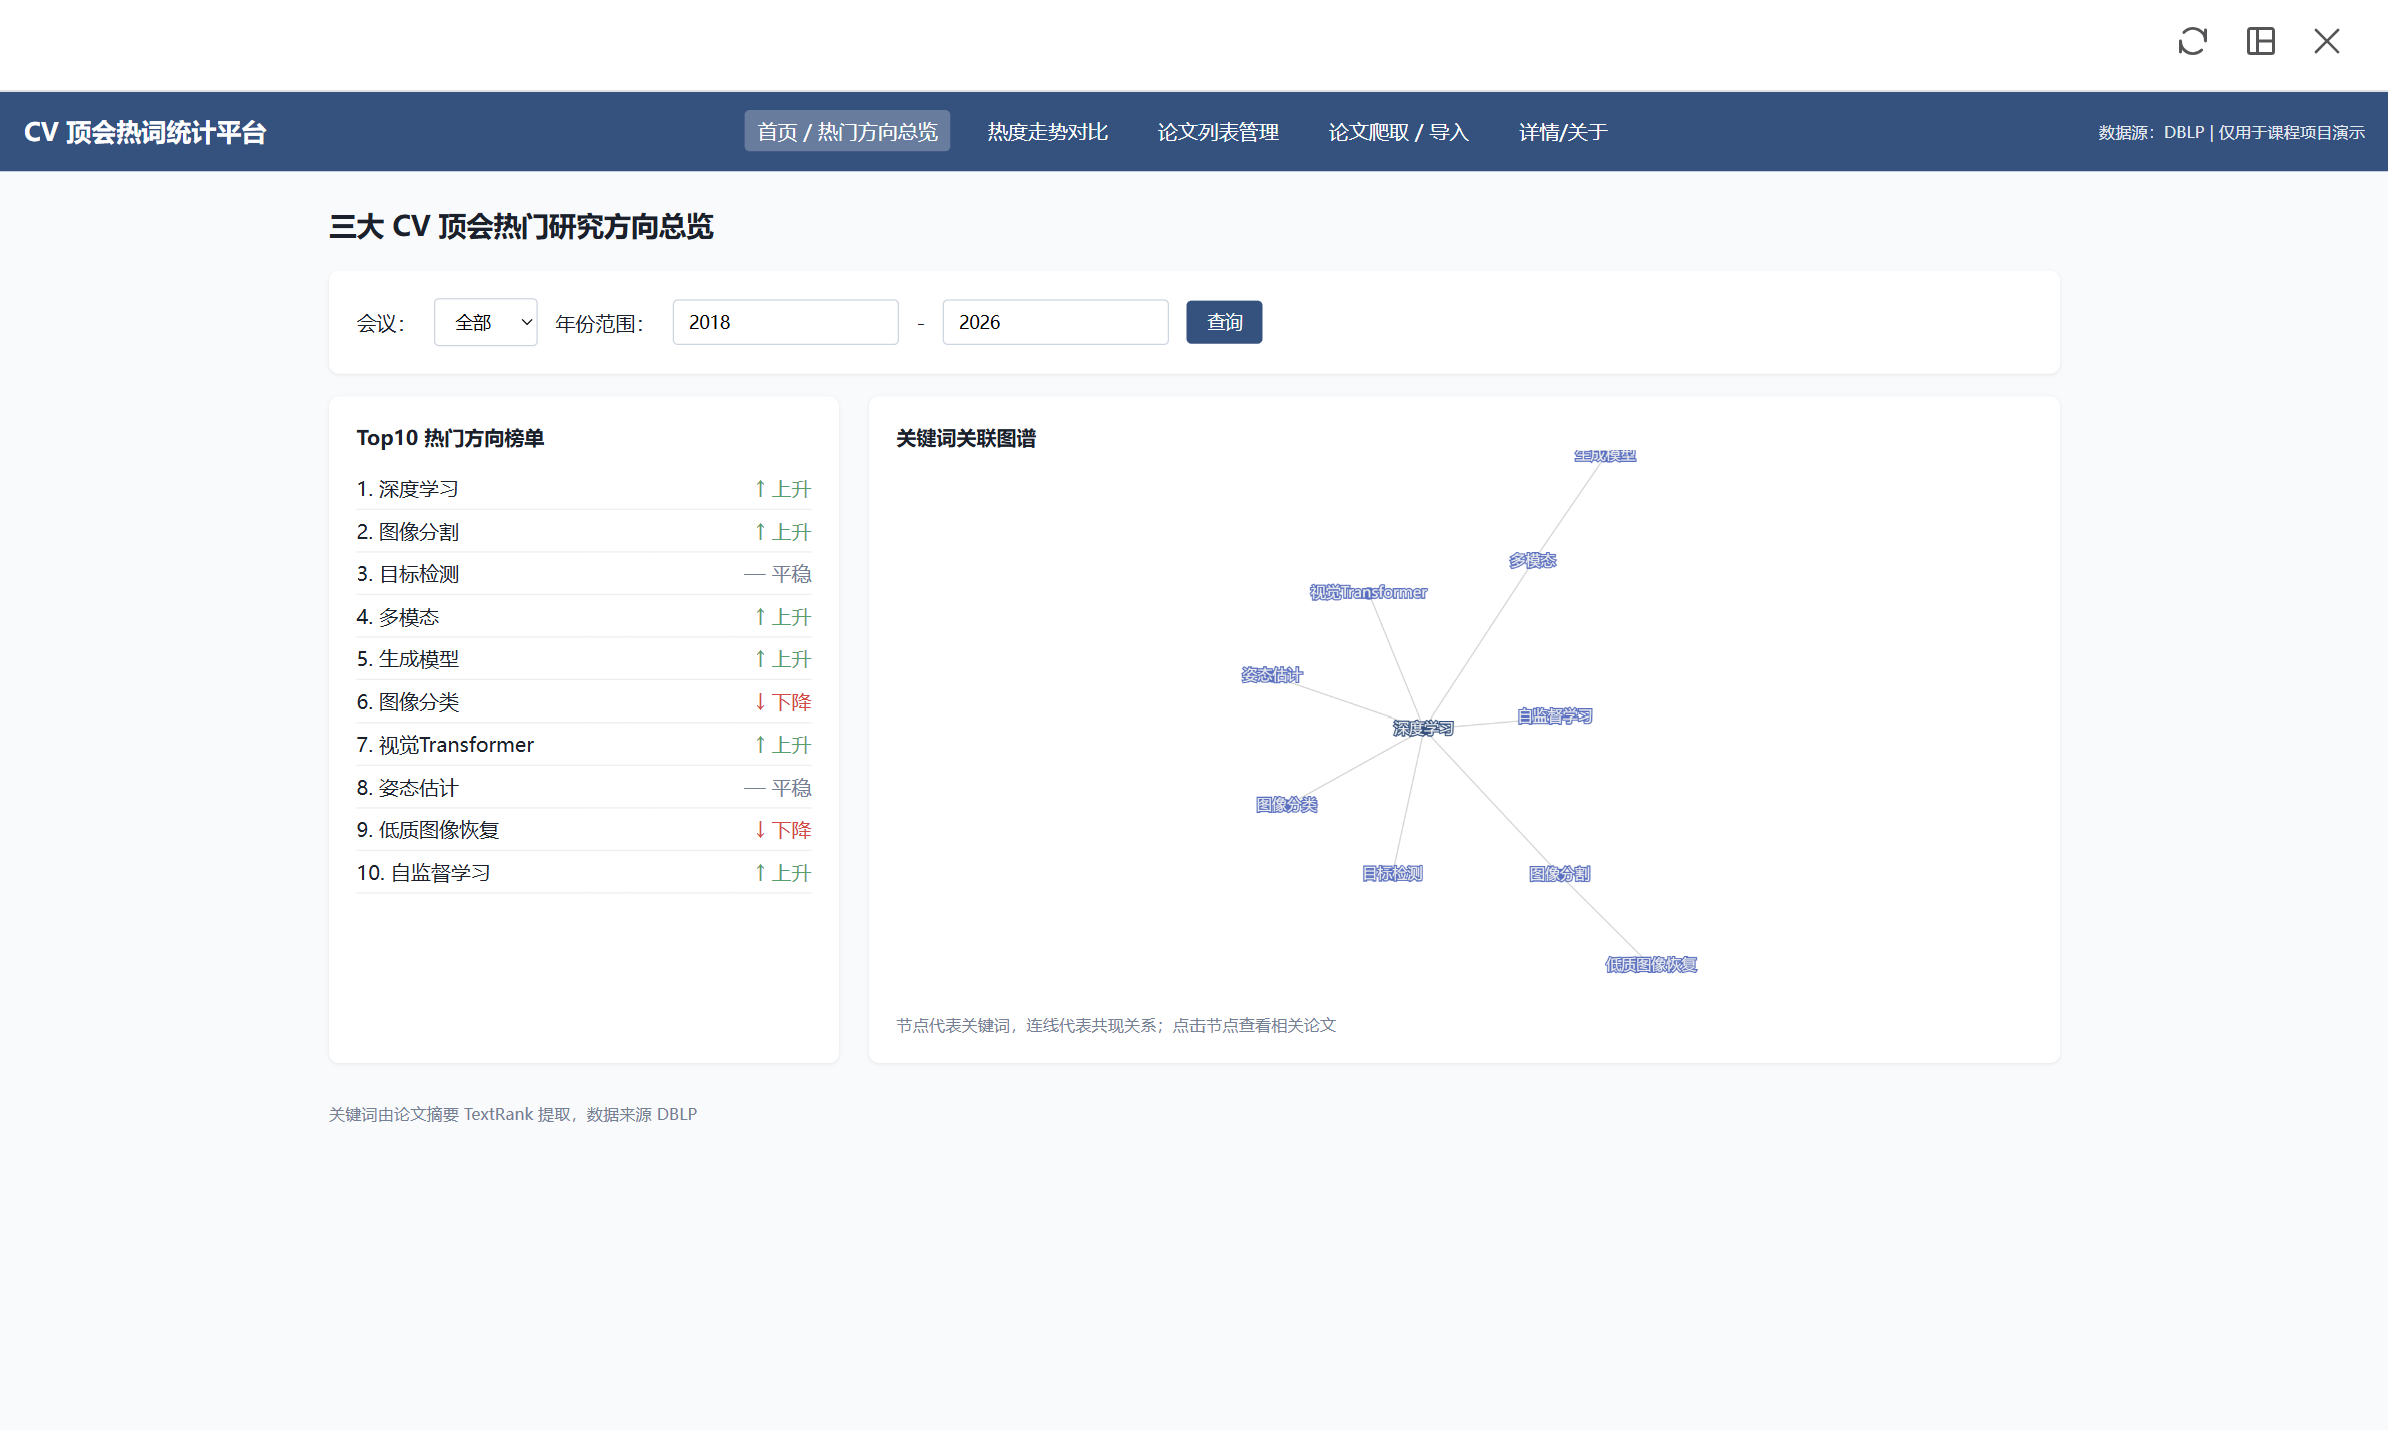Open 论文列表管理 tab
This screenshot has height=1430, width=2388.
(x=1218, y=132)
